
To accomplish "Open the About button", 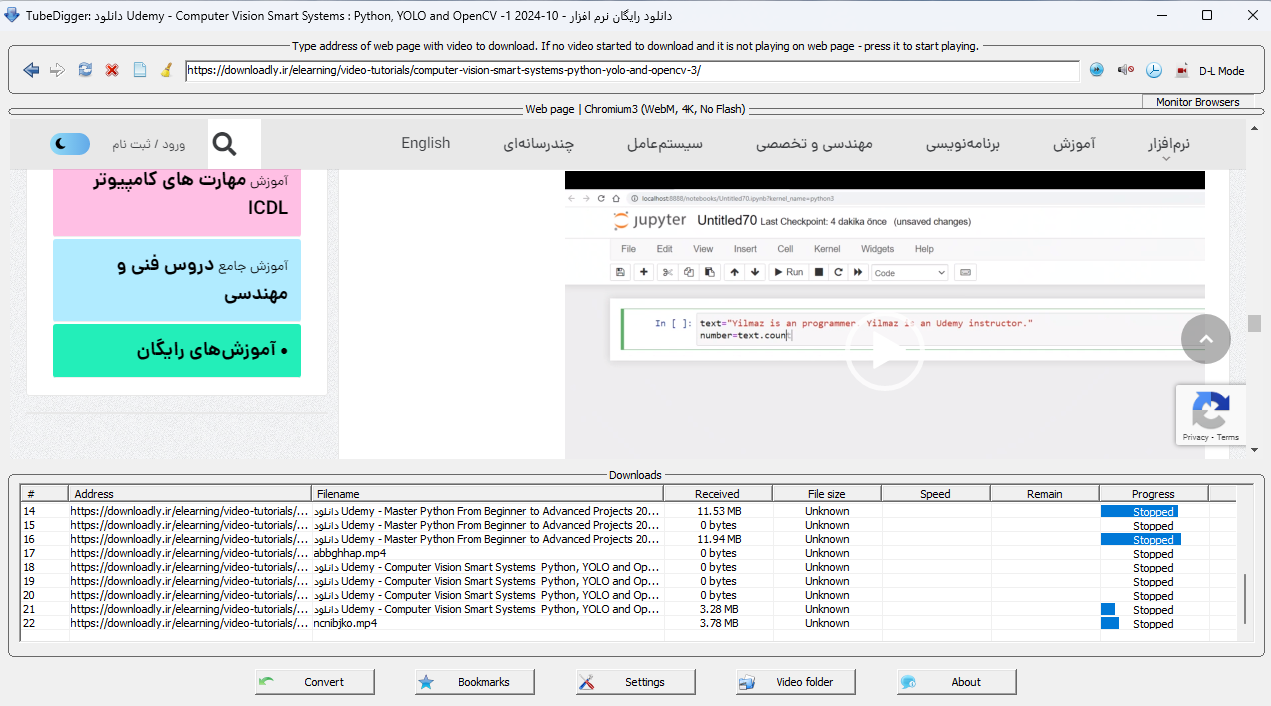I will [957, 682].
